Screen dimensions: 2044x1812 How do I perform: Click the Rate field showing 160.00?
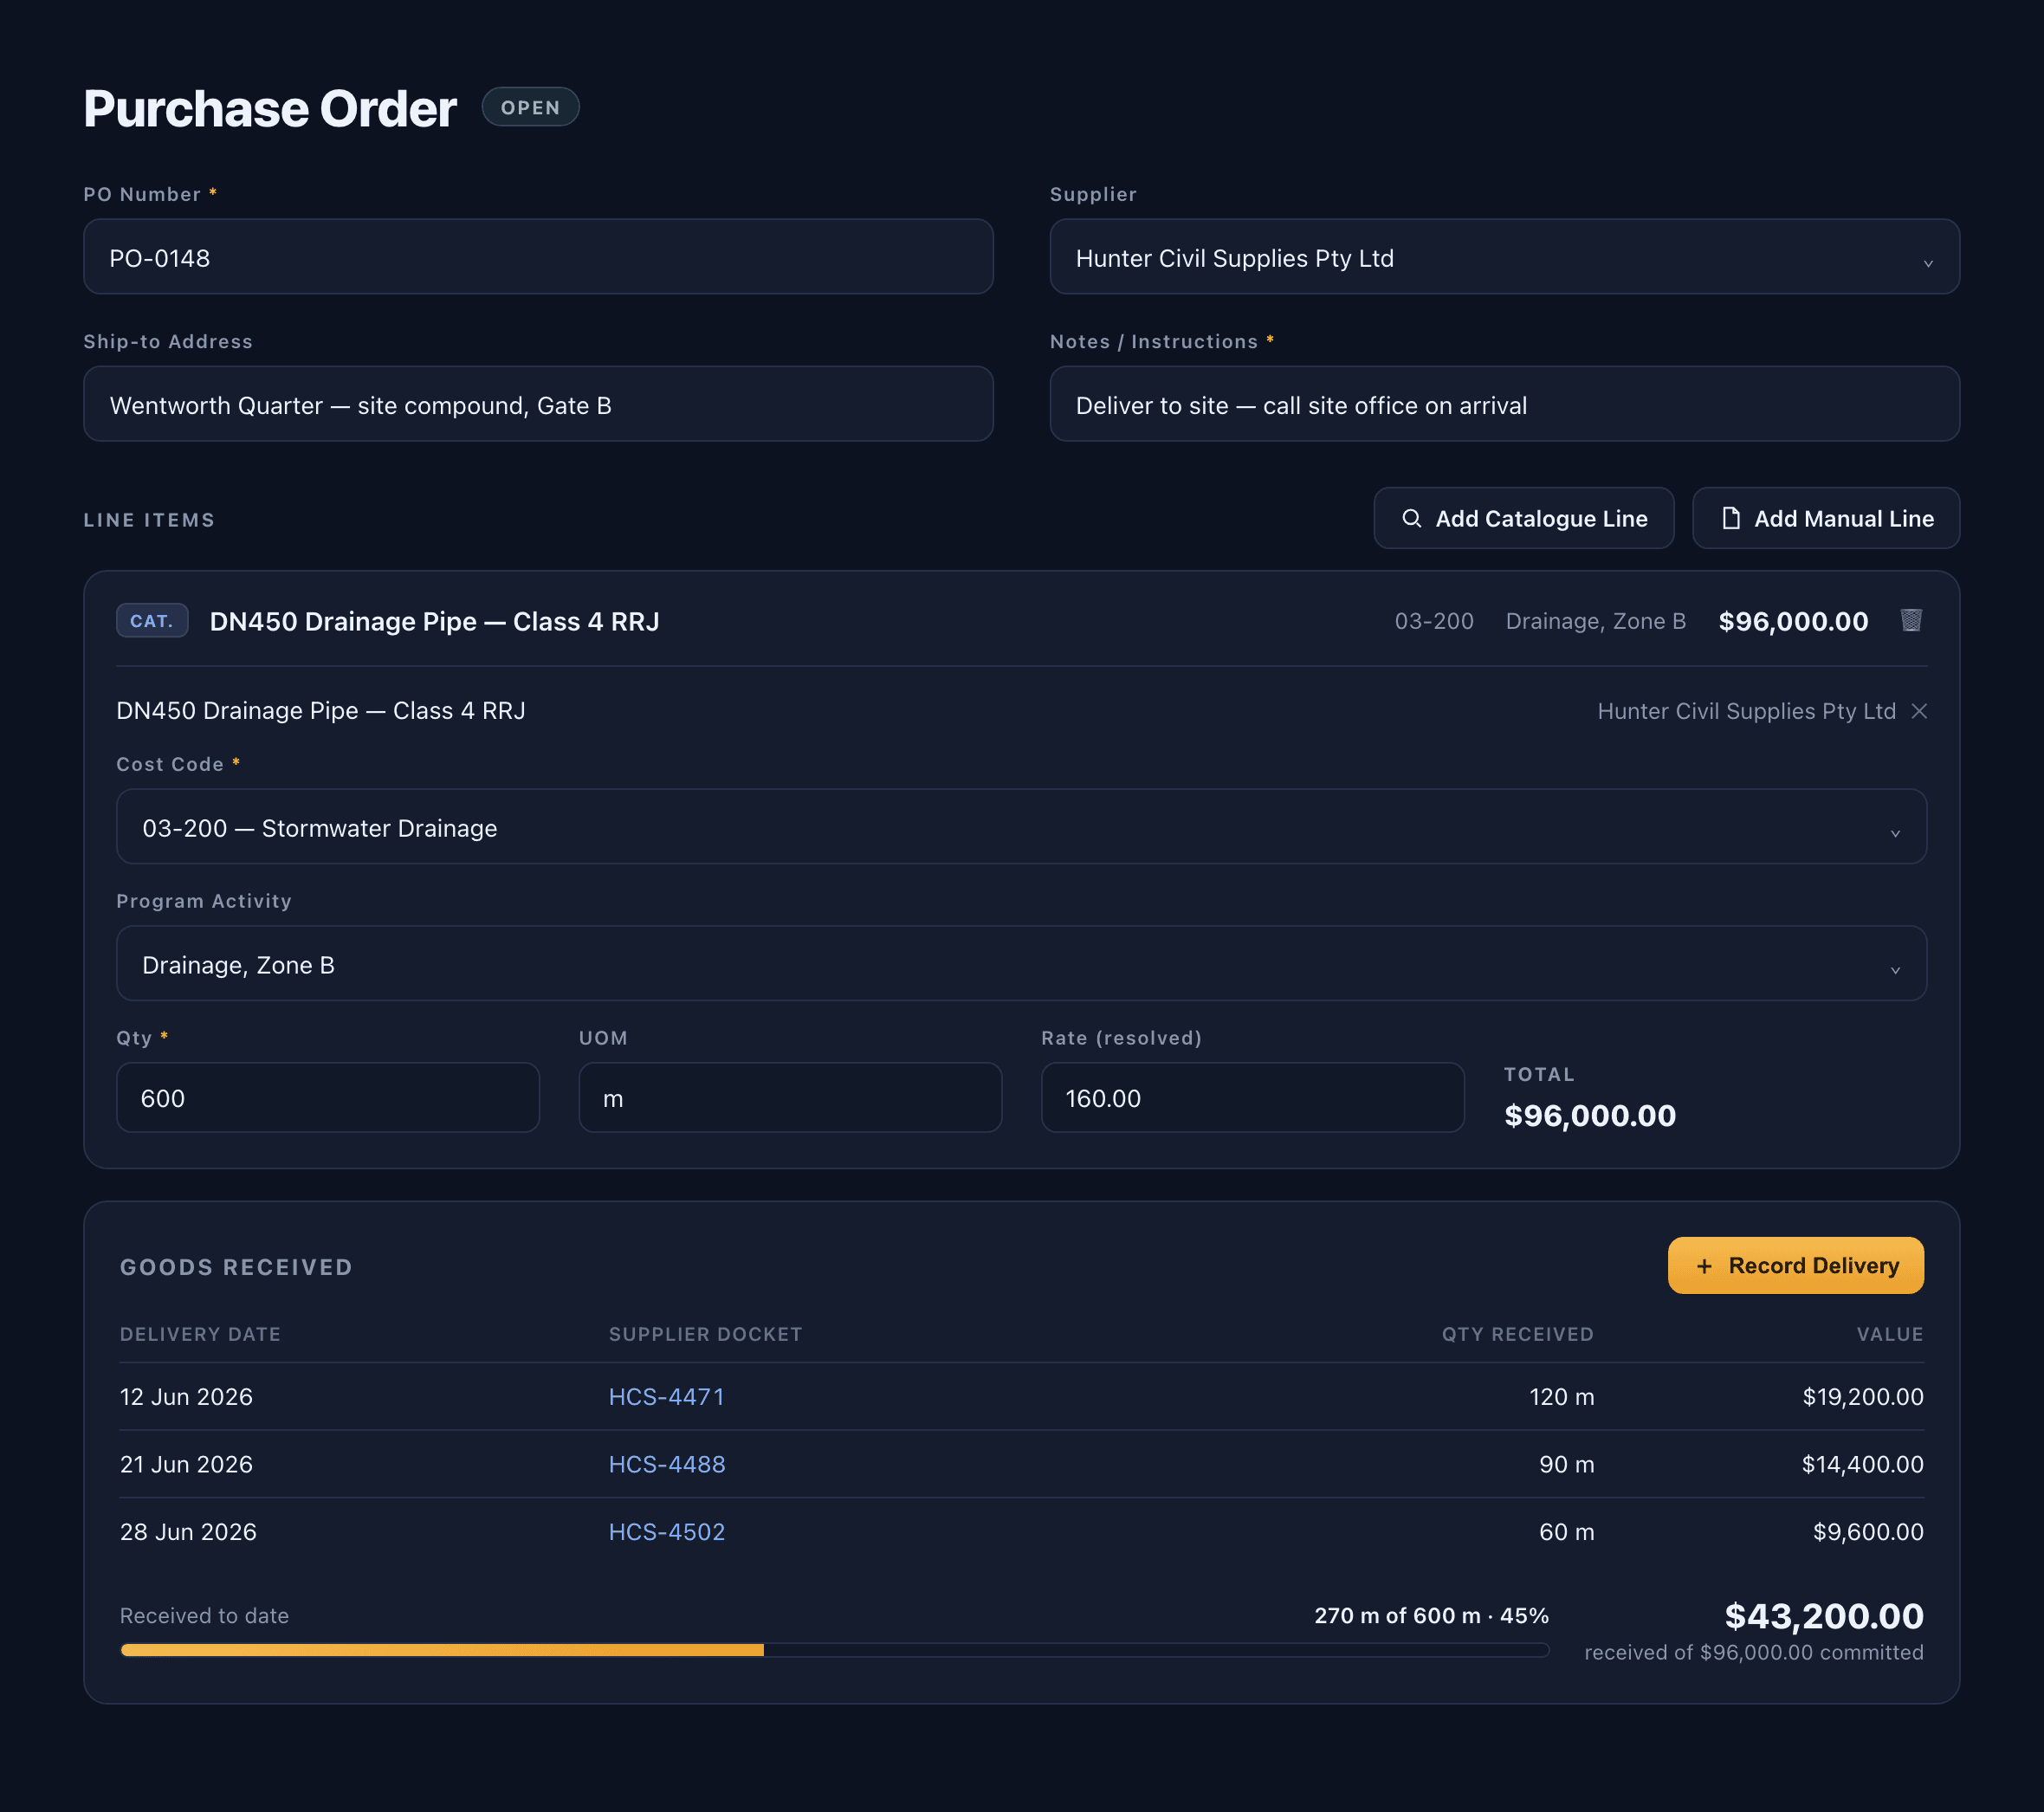click(x=1252, y=1098)
